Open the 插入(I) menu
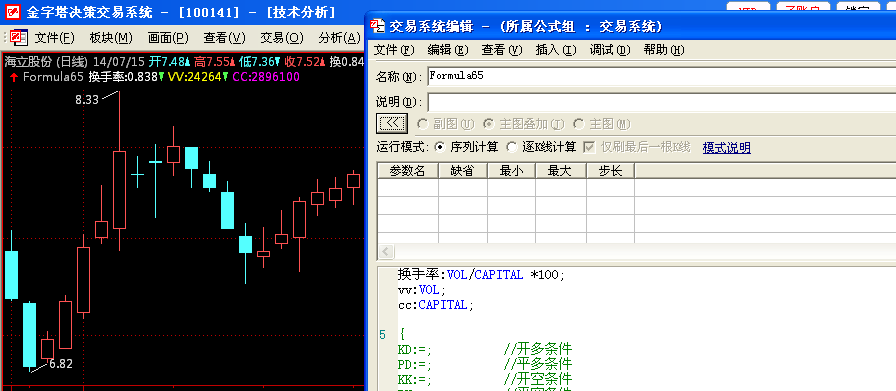Viewport: 896px width, 391px height. point(555,50)
